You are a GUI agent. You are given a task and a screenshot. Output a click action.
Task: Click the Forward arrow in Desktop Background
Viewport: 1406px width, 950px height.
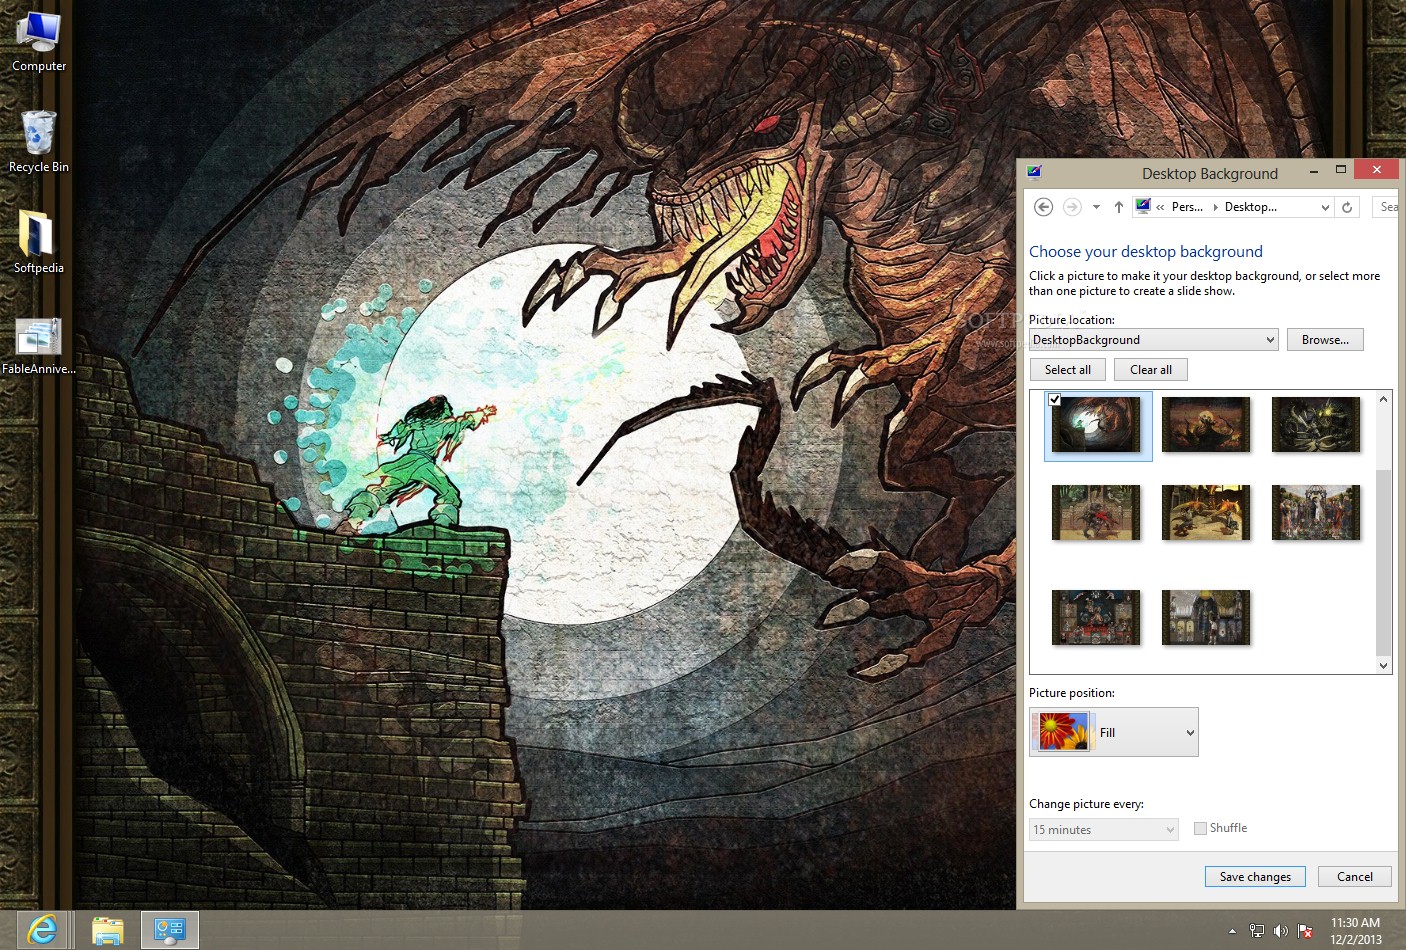(1072, 207)
